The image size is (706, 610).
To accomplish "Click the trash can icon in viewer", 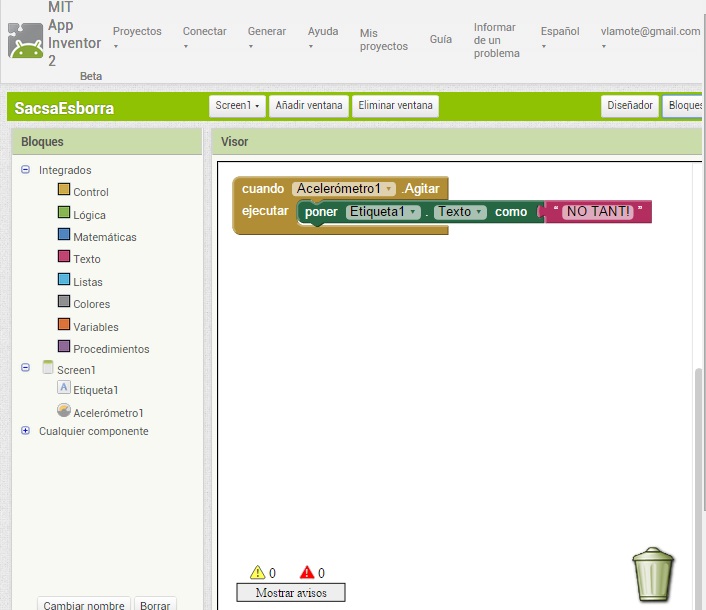I will 652,574.
